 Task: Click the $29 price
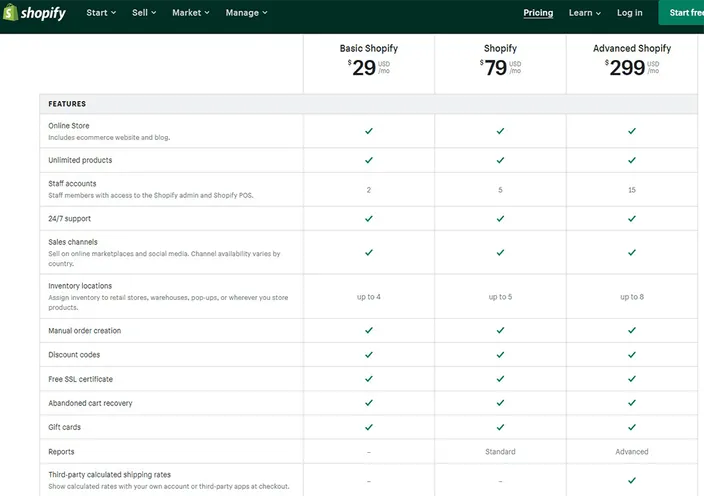click(x=368, y=68)
